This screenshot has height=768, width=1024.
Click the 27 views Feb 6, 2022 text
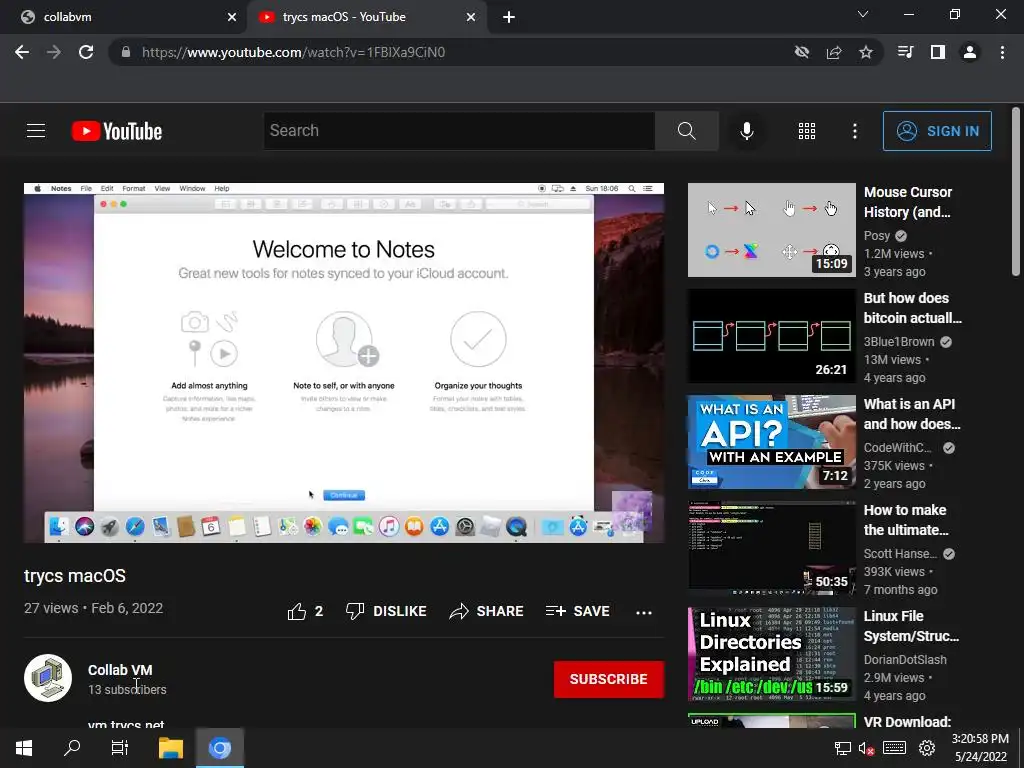point(93,608)
